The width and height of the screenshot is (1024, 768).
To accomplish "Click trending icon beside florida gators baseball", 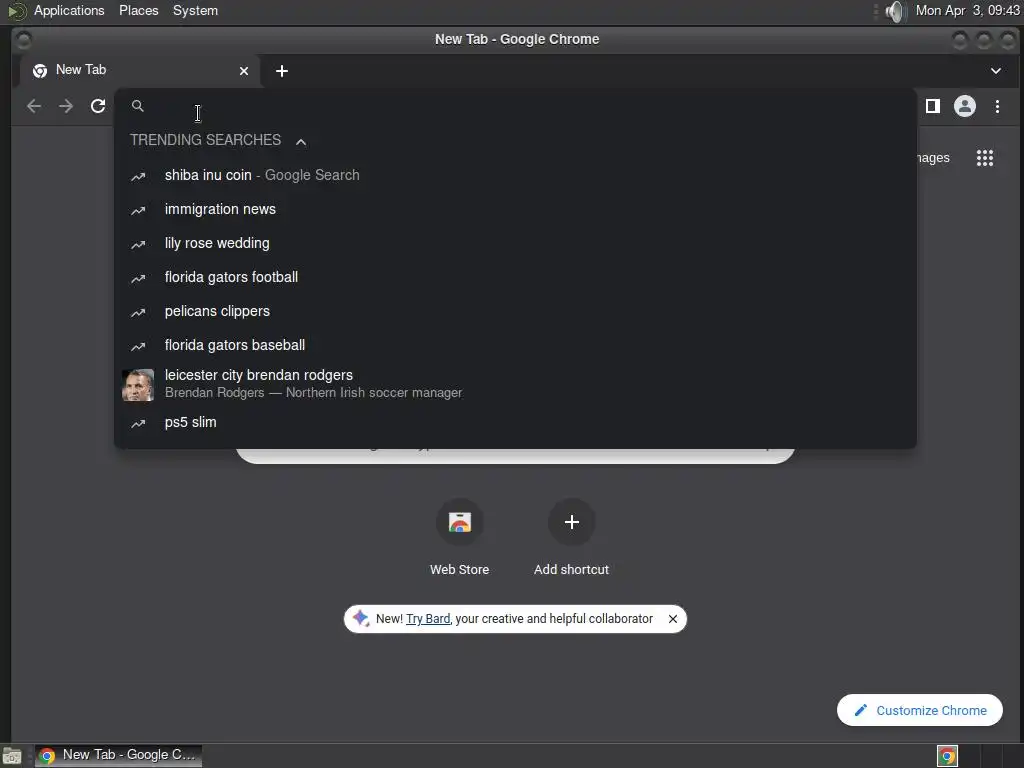I will (x=138, y=346).
